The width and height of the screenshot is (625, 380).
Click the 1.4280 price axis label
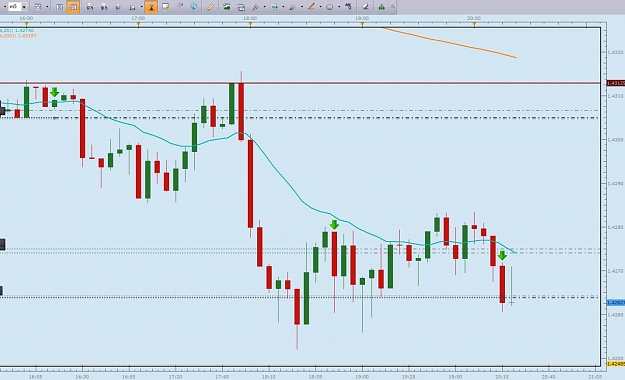[615, 227]
